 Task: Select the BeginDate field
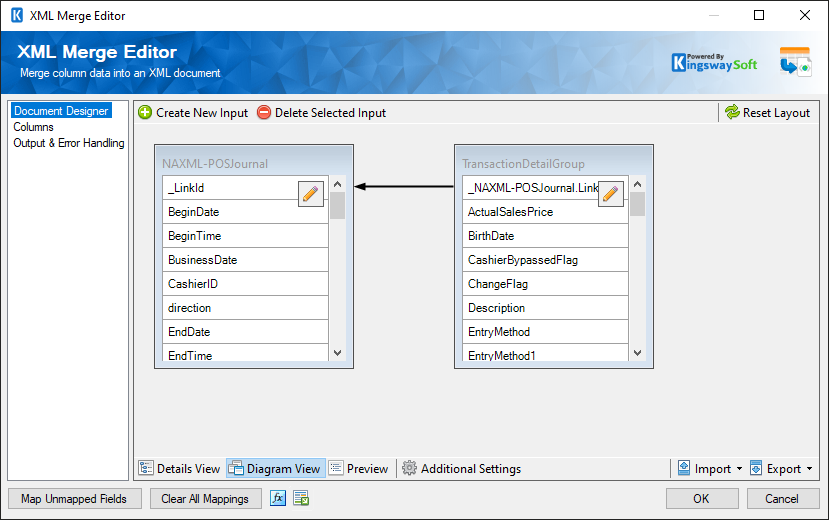point(245,212)
